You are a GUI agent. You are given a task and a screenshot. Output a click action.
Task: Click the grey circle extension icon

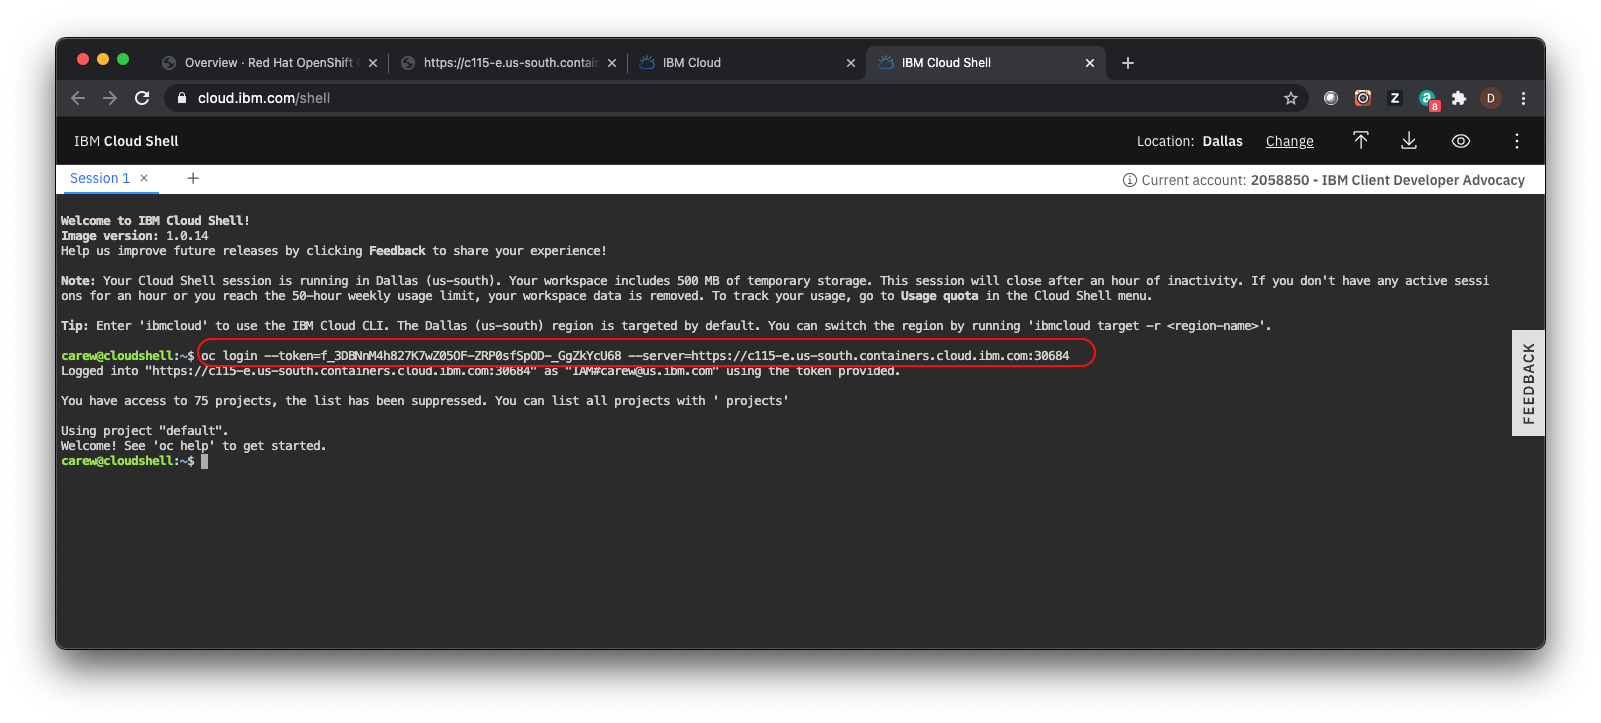1331,98
